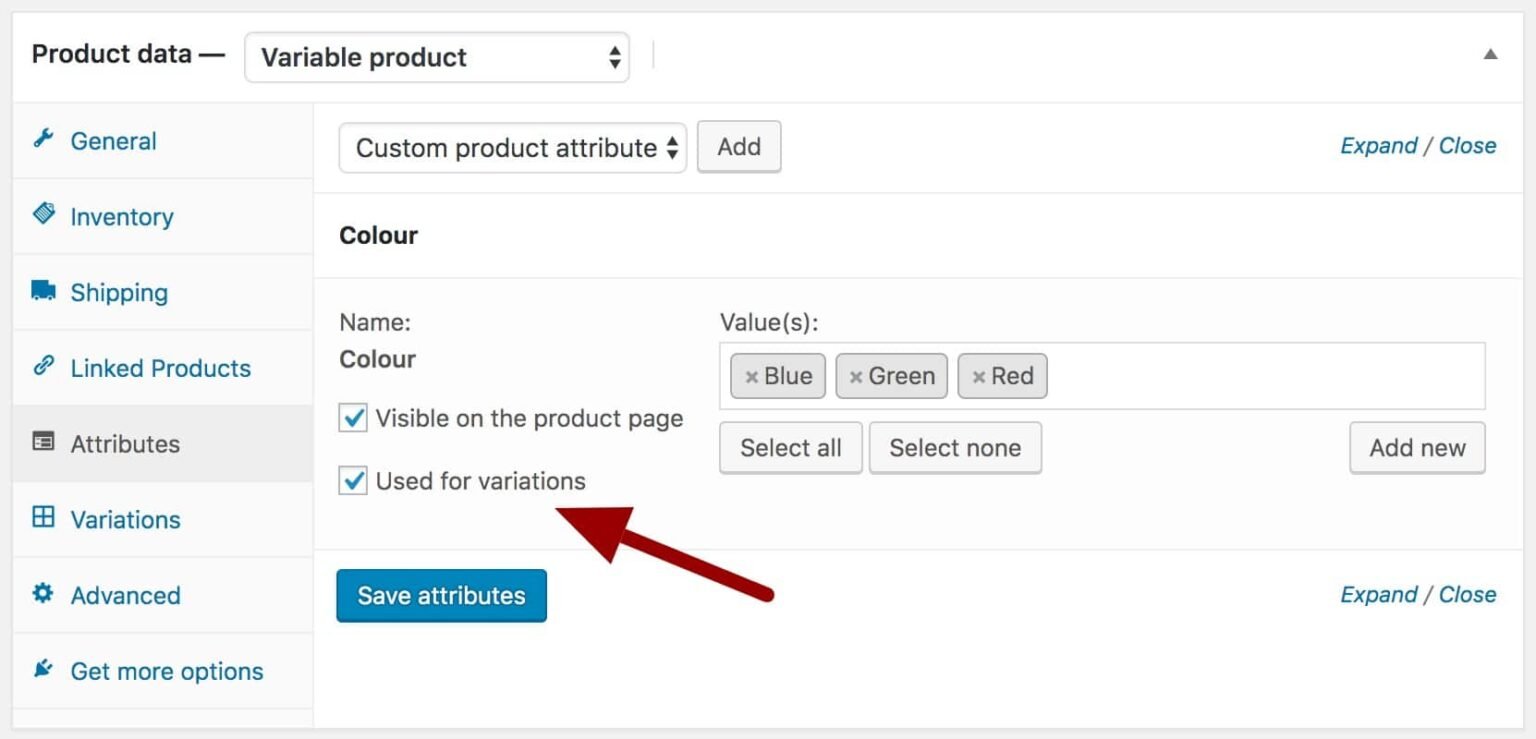Open Shipping via the truck icon

[42, 291]
